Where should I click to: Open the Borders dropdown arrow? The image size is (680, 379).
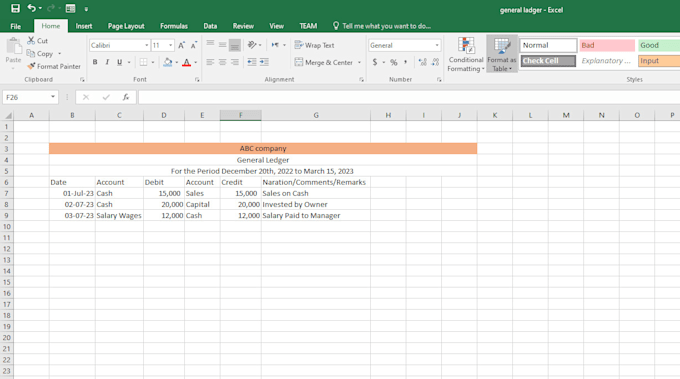coord(153,62)
